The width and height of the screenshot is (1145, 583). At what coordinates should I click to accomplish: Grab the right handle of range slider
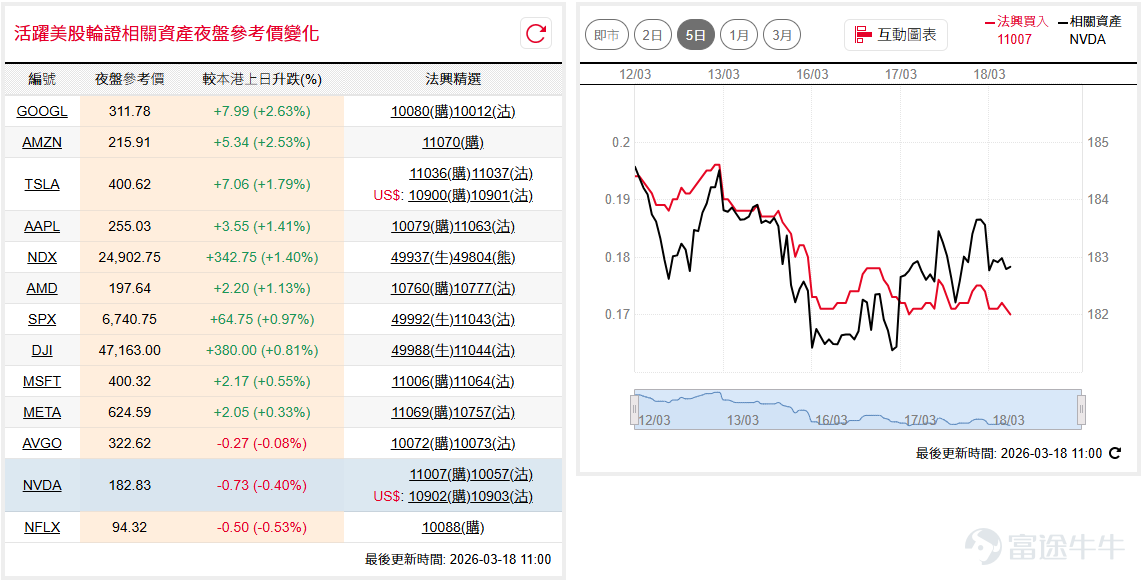1081,409
